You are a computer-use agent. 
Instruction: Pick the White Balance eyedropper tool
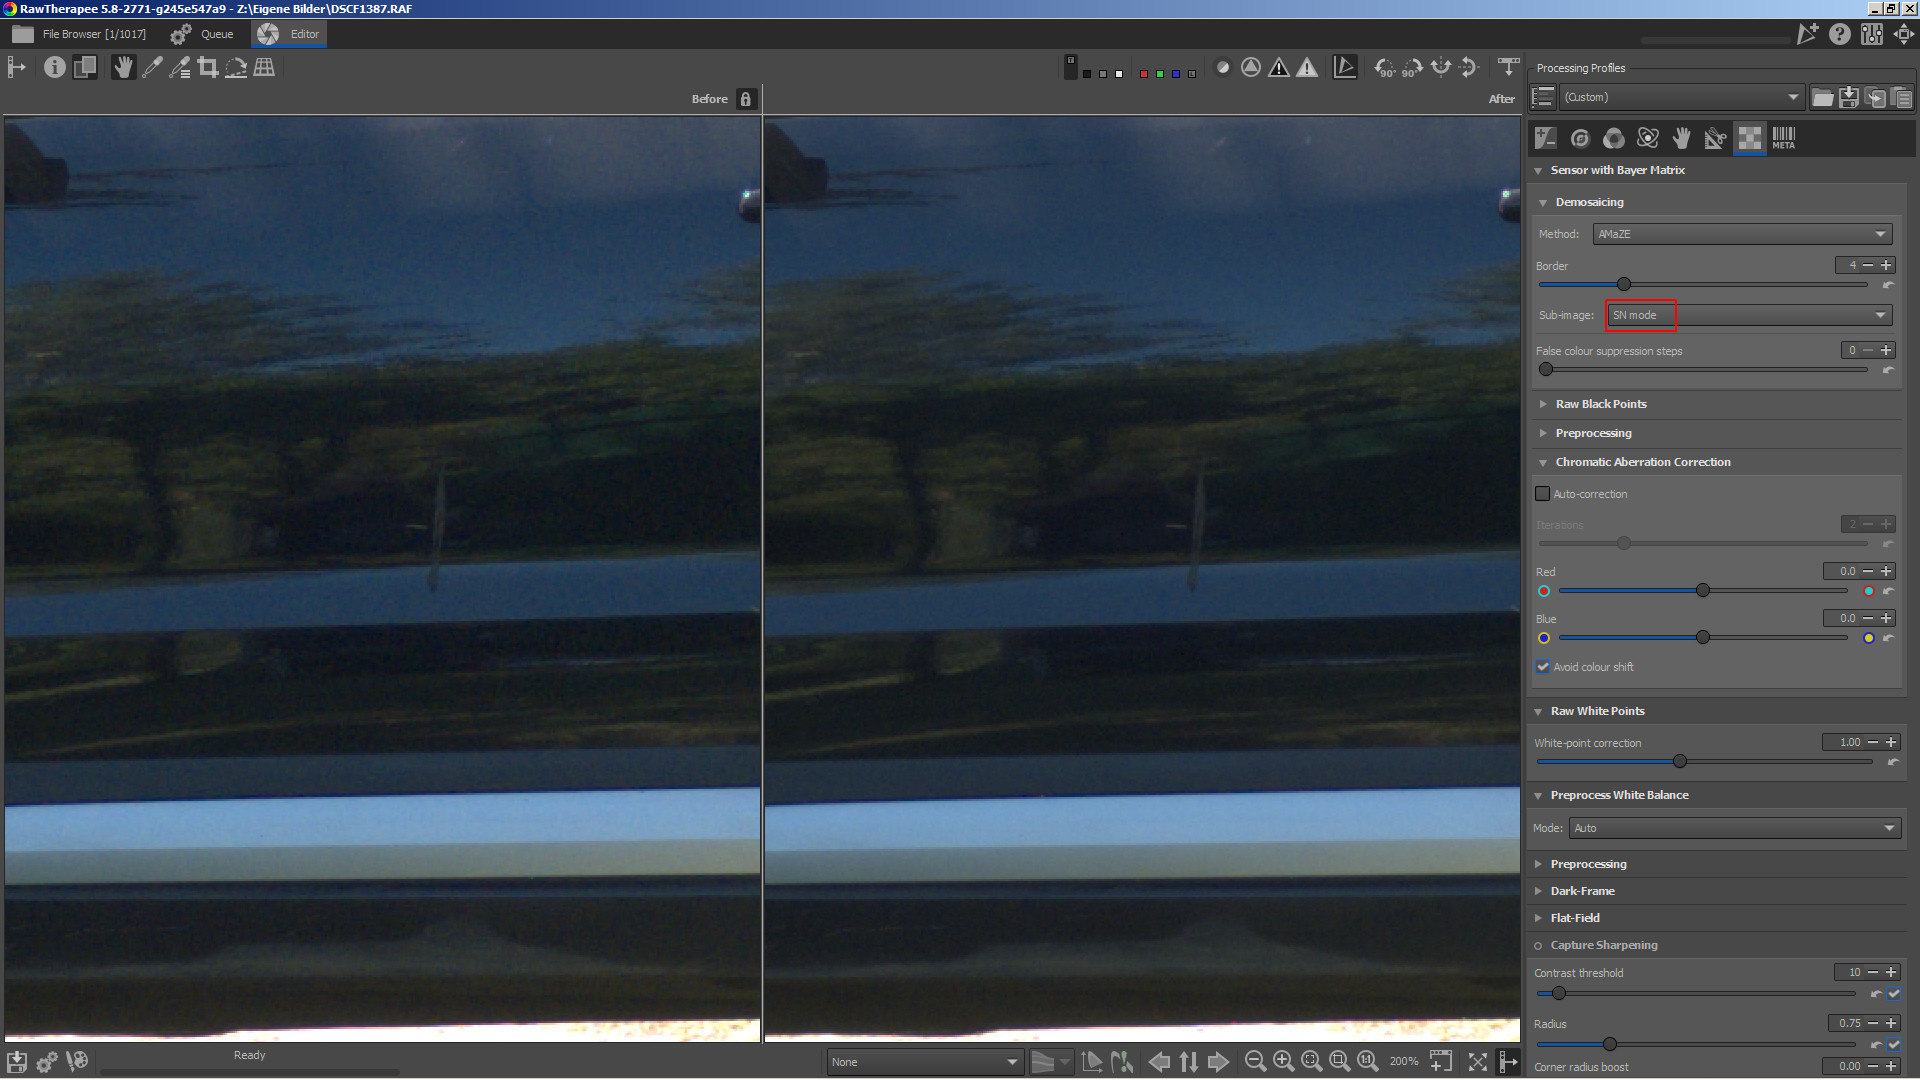tap(152, 67)
